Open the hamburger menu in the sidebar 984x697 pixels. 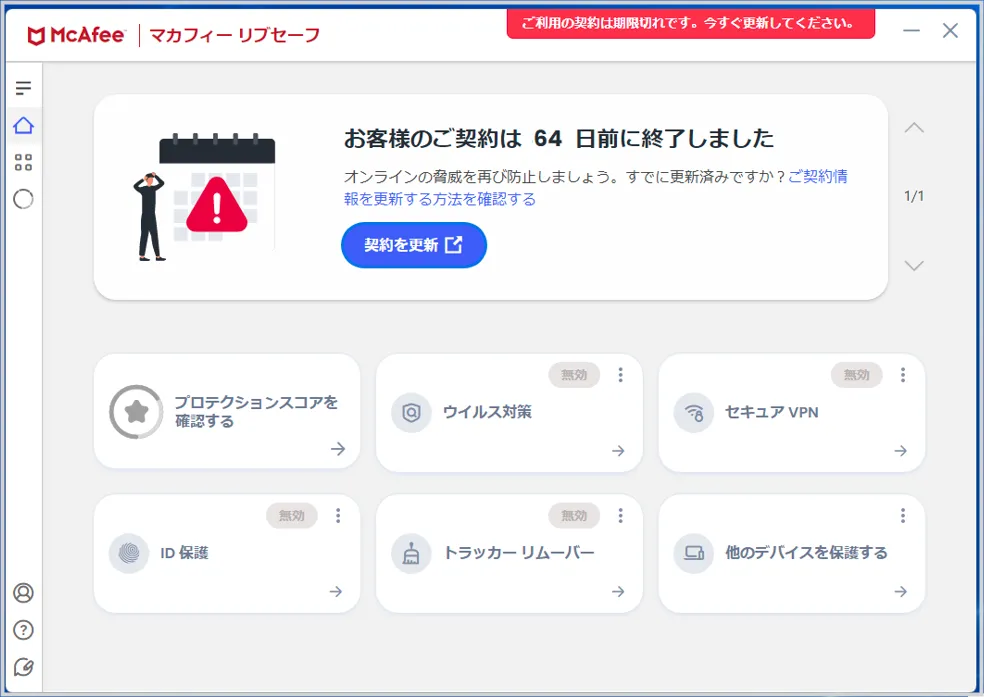pyautogui.click(x=23, y=88)
